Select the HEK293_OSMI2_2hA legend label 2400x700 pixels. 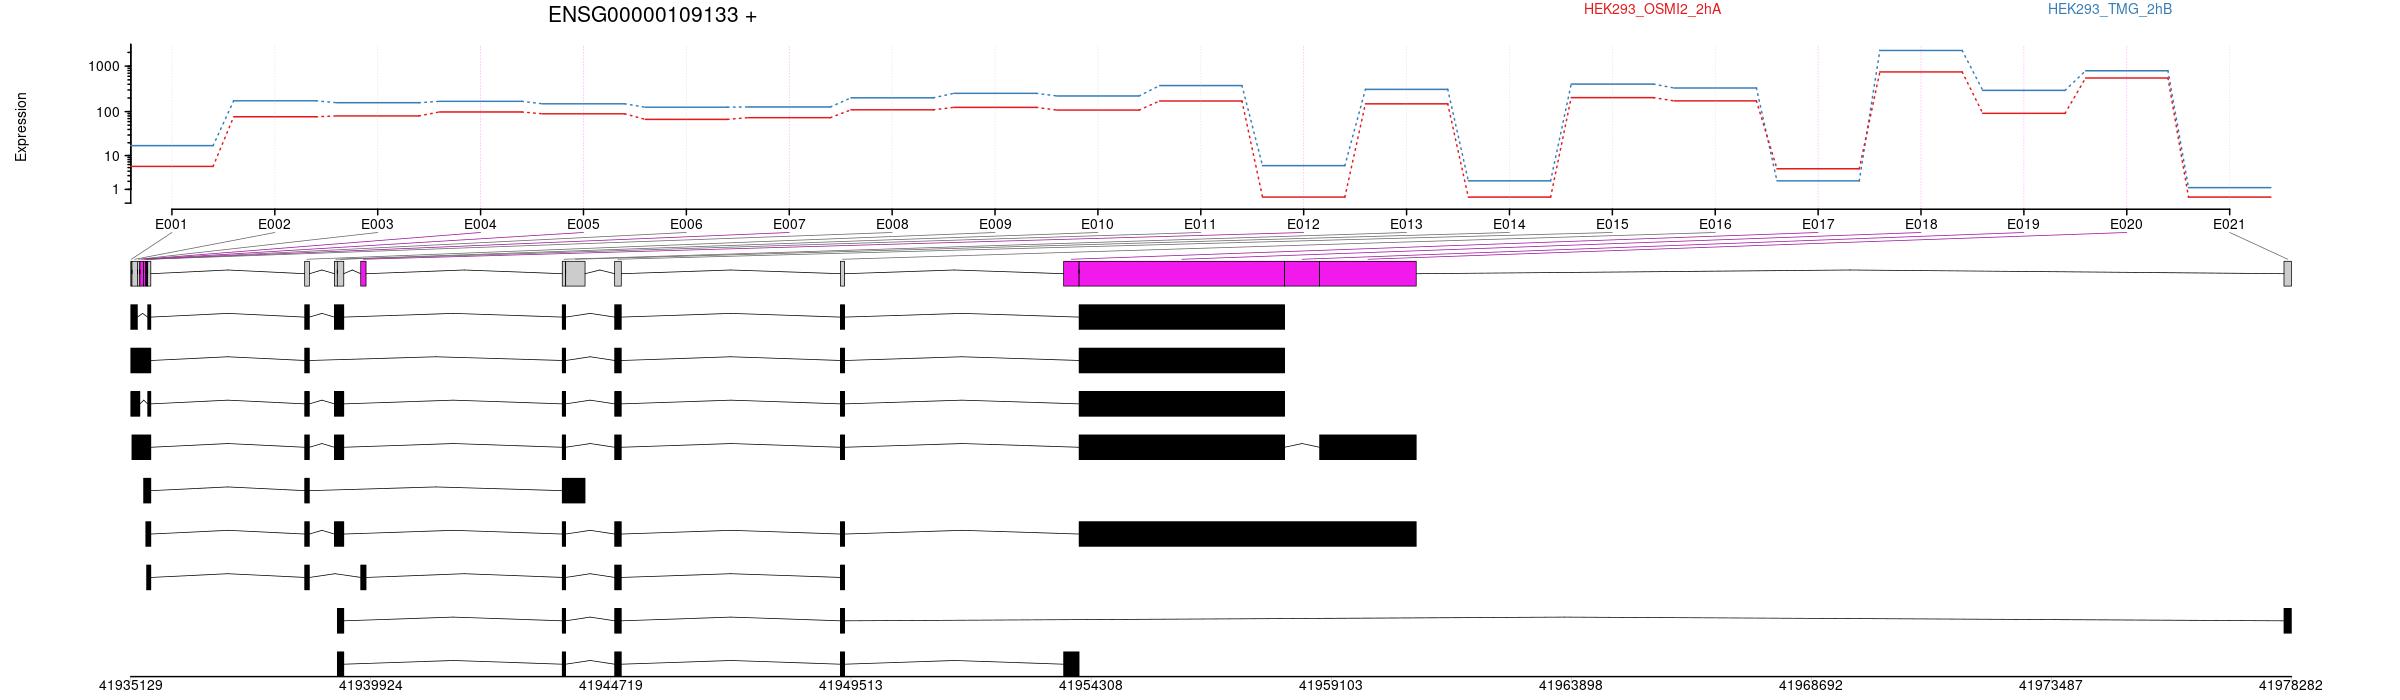1652,9
